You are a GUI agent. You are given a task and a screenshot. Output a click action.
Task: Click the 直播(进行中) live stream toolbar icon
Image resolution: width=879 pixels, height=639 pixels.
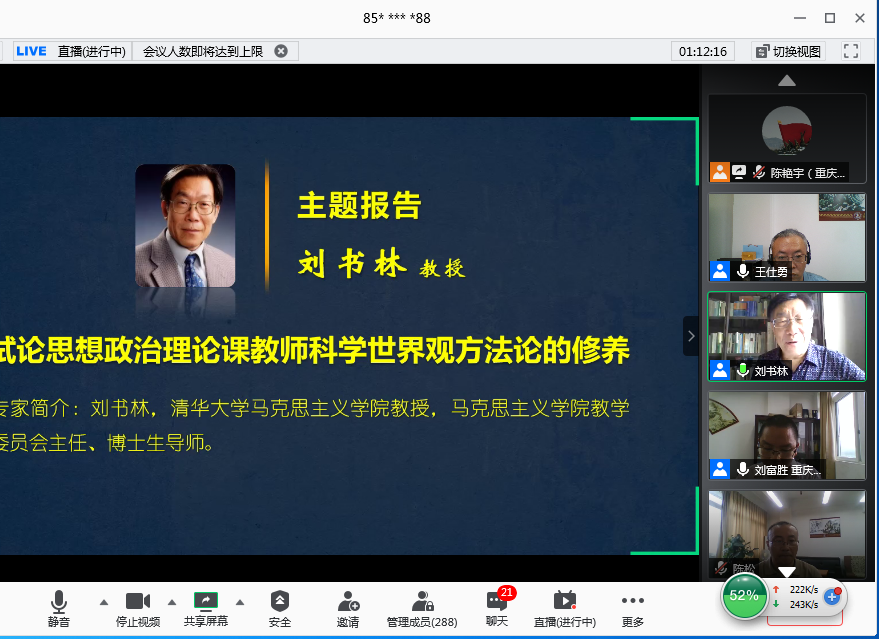(x=565, y=608)
